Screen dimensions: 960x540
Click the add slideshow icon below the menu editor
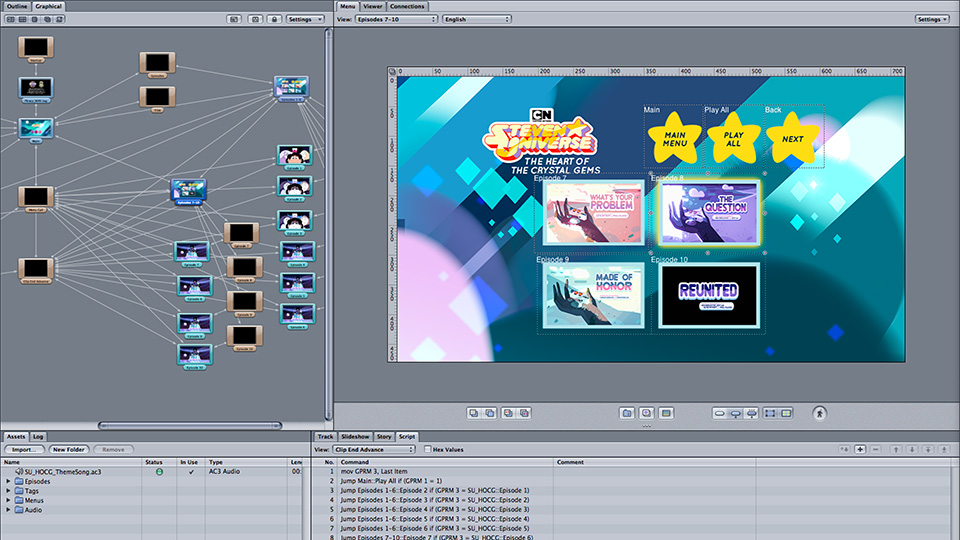(647, 413)
